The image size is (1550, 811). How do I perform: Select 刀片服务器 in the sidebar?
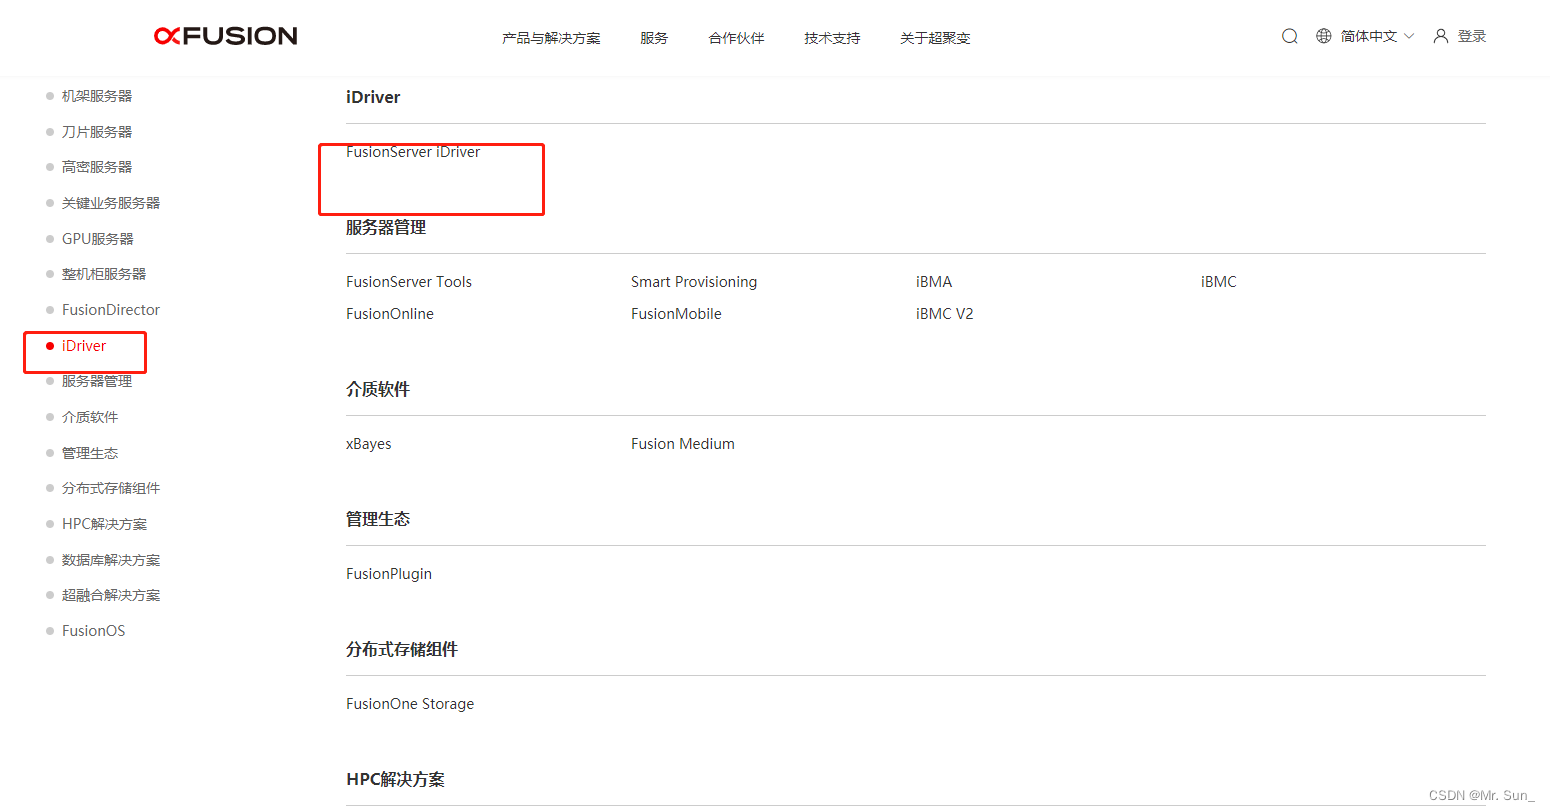tap(97, 132)
